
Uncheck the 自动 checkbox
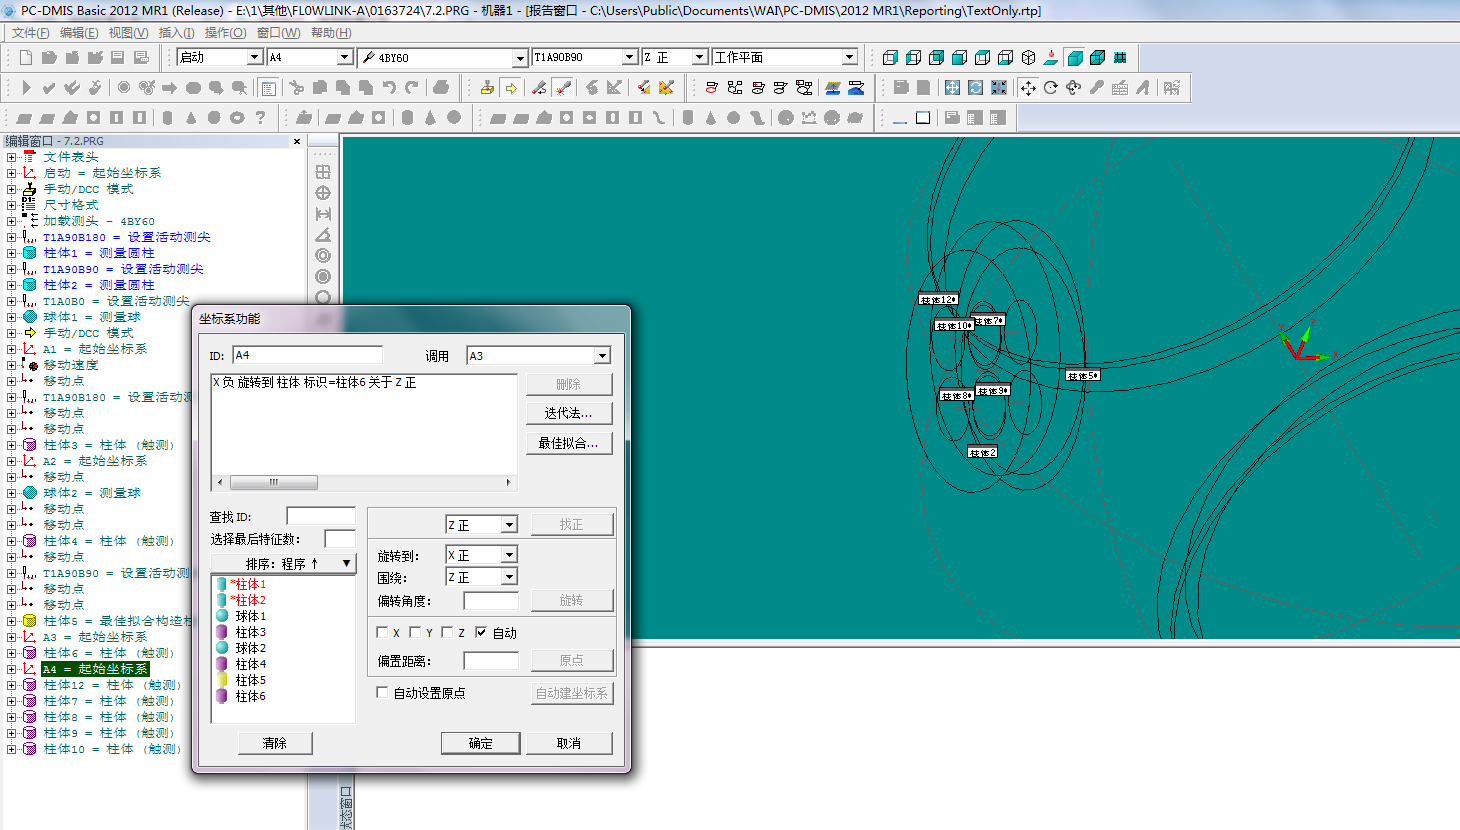(481, 633)
